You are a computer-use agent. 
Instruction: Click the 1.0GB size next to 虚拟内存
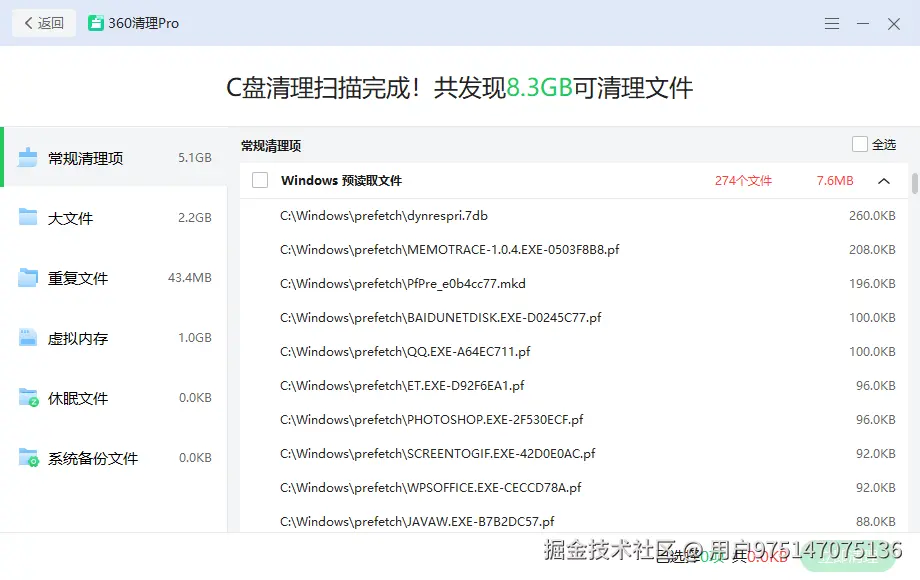pos(195,338)
